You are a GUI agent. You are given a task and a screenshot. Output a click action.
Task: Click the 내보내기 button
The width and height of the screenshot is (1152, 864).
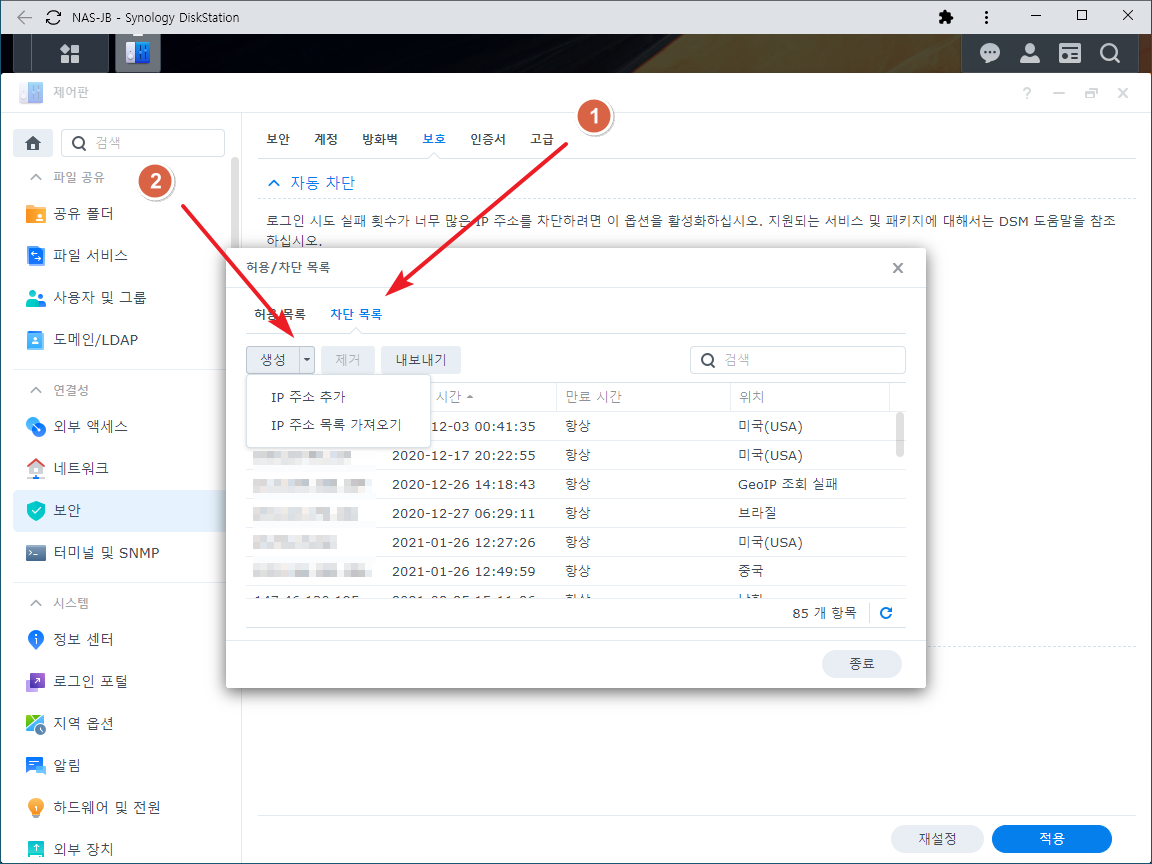(x=420, y=360)
